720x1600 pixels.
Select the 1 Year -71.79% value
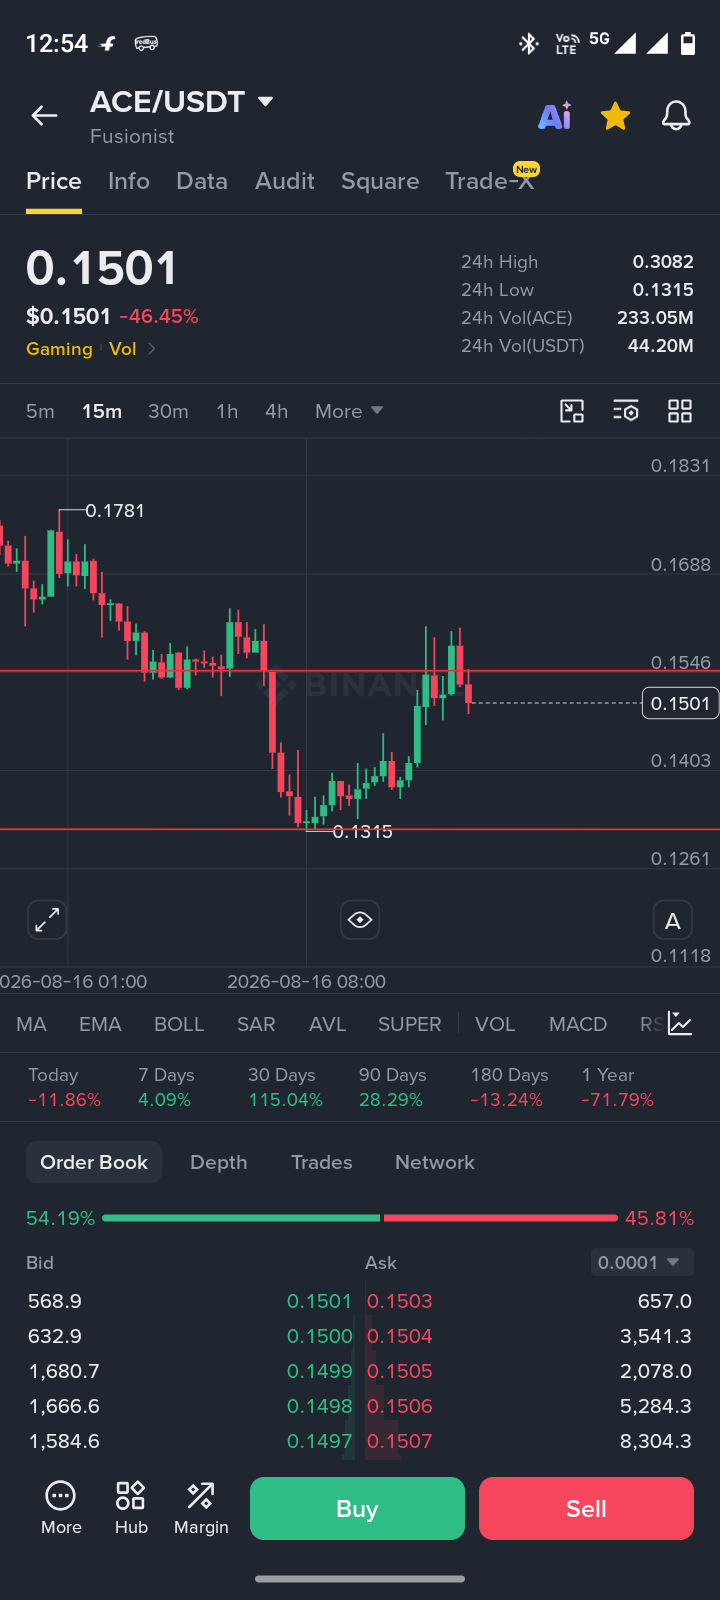coord(618,1100)
